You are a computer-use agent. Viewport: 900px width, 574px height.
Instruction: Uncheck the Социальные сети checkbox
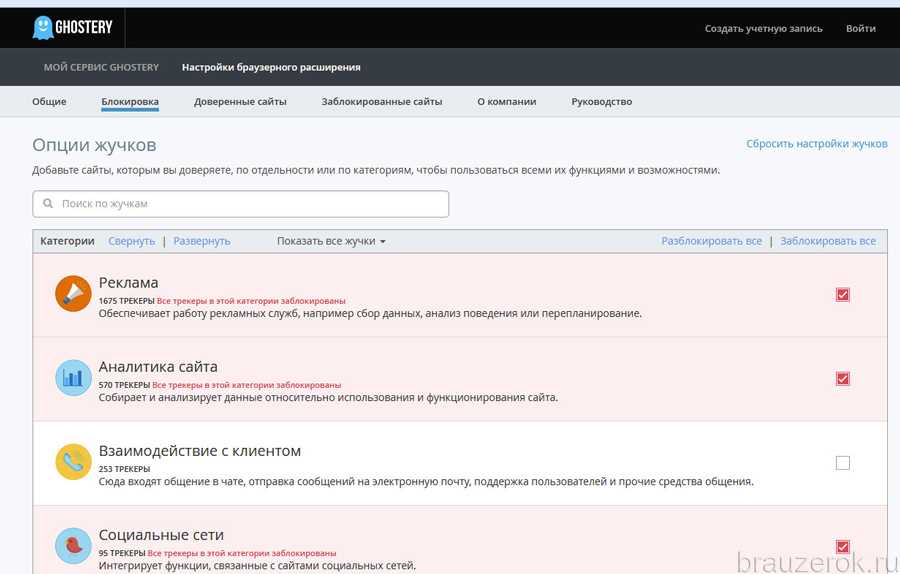pos(843,546)
